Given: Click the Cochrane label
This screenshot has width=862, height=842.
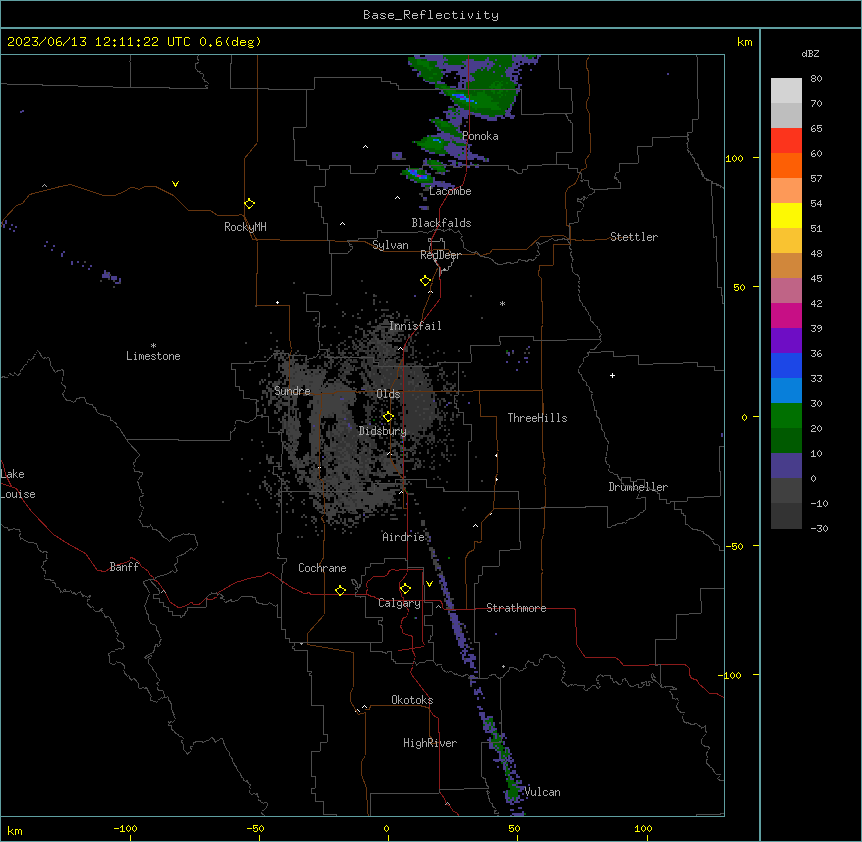Looking at the screenshot, I should pos(322,568).
